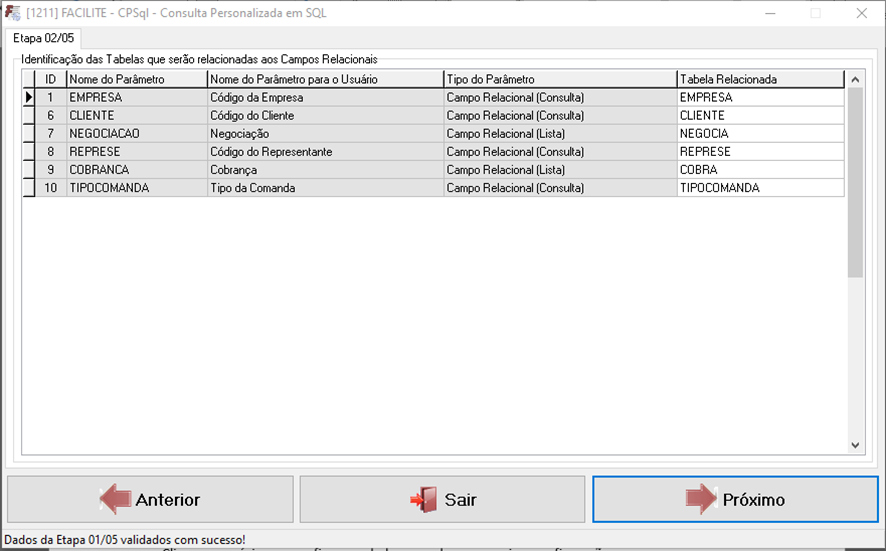Click the red right arrow icon on Próximo
The width and height of the screenshot is (886, 551).
click(701, 499)
